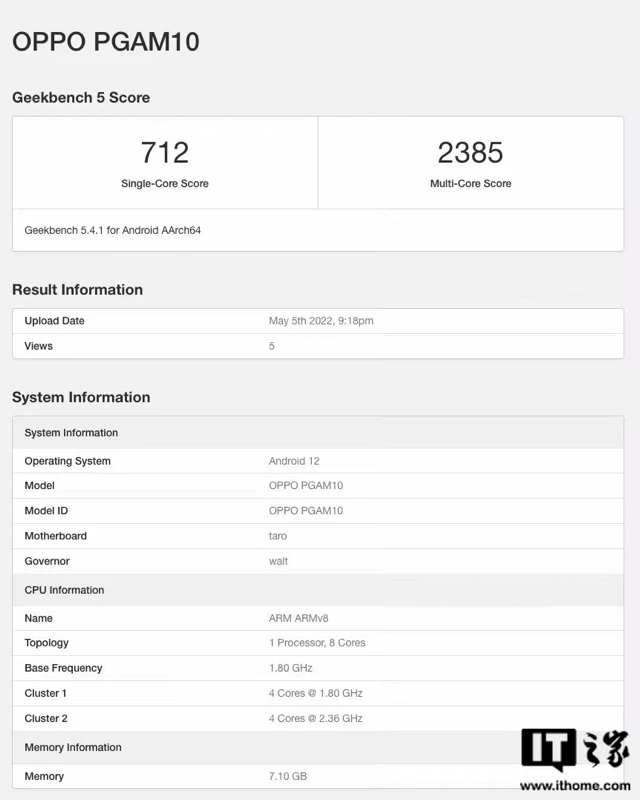Screen dimensions: 640x800
Task: Select OPPO PGAM10 value in Model ID row
Action: pyautogui.click(x=306, y=511)
